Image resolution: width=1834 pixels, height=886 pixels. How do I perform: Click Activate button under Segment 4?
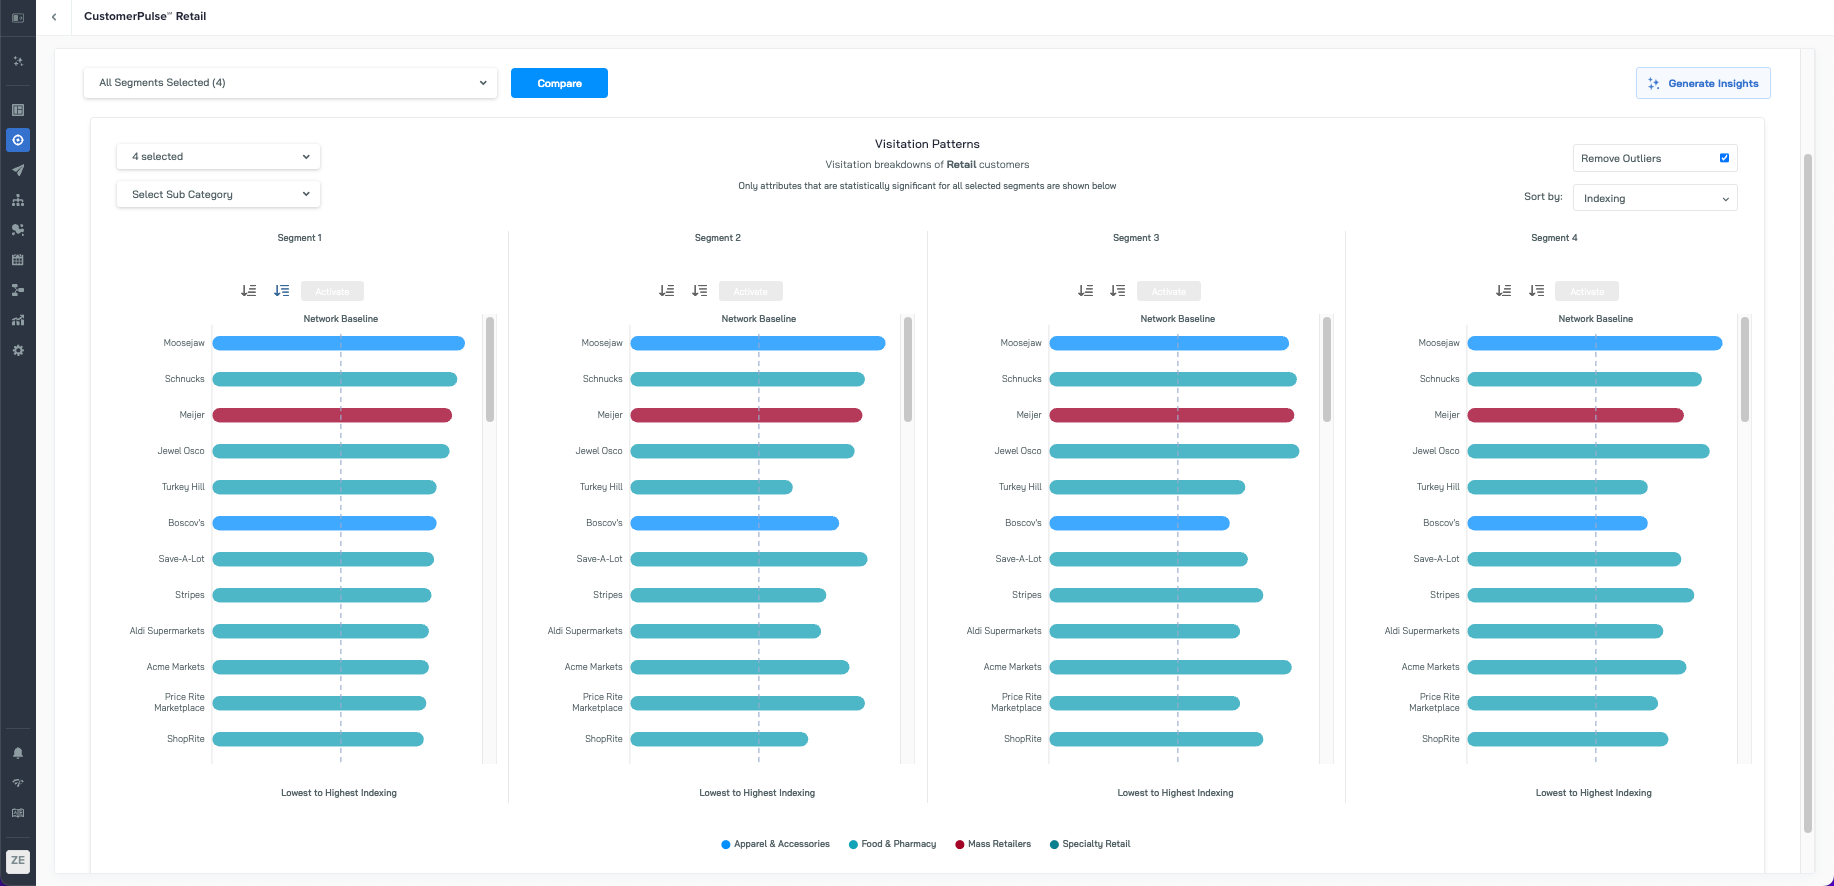click(x=1587, y=291)
